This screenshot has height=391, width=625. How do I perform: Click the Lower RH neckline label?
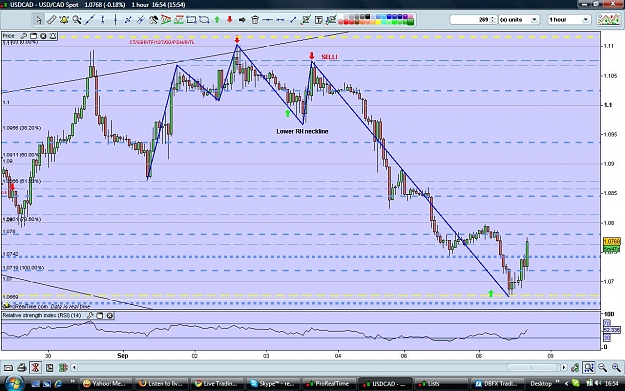[302, 131]
